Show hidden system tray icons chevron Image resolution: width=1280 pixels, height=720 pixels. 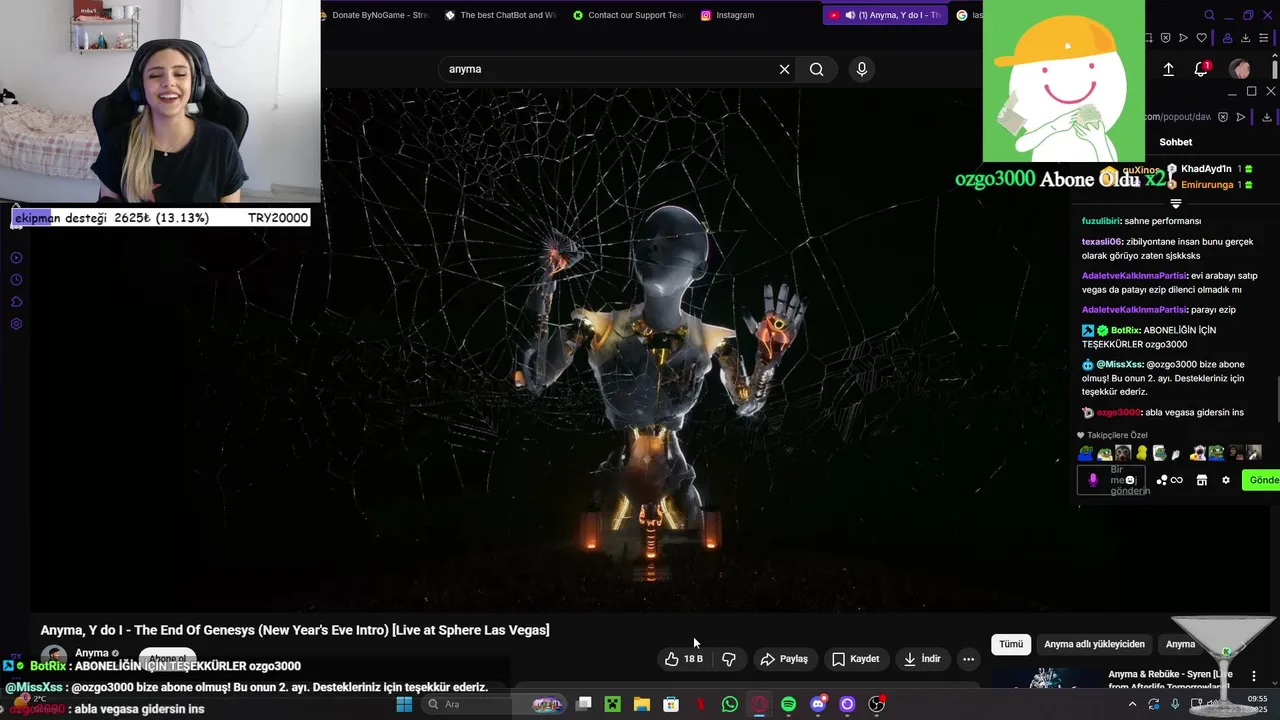tap(1132, 704)
